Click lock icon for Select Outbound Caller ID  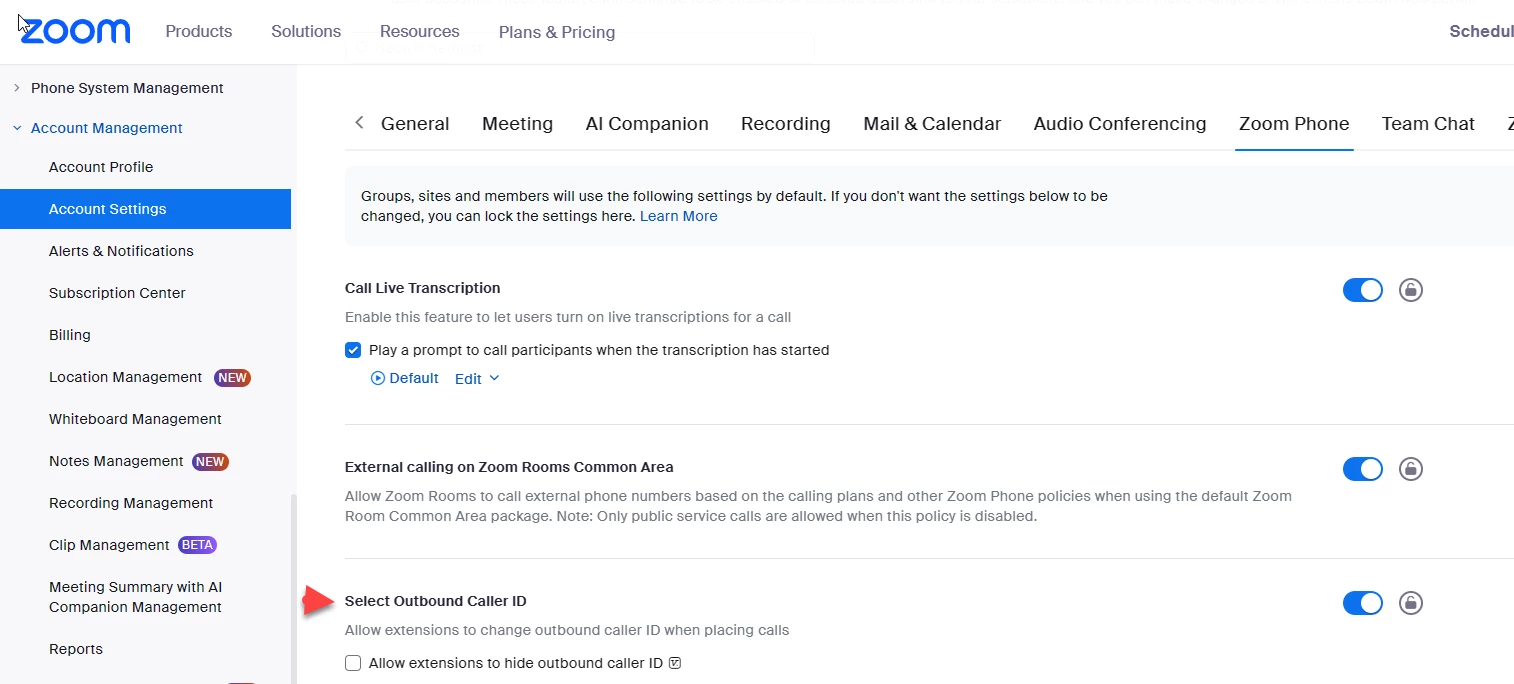(x=1410, y=603)
